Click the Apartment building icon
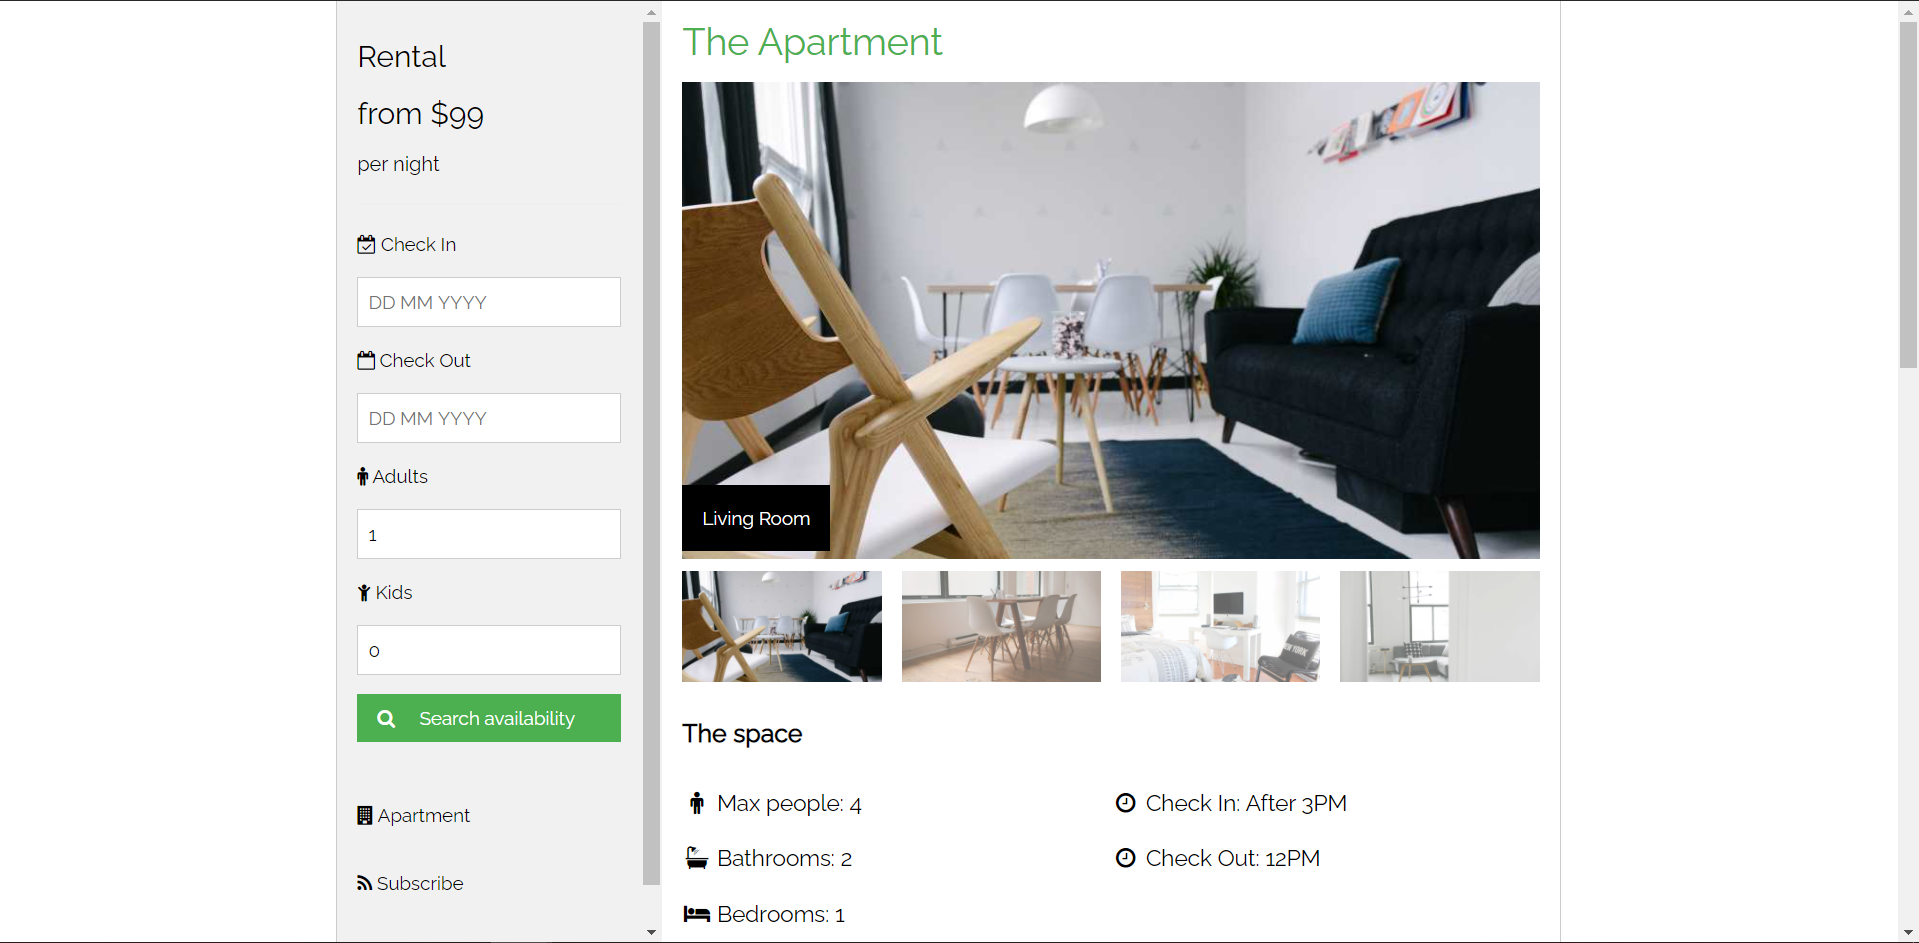The height and width of the screenshot is (943, 1919). point(365,815)
